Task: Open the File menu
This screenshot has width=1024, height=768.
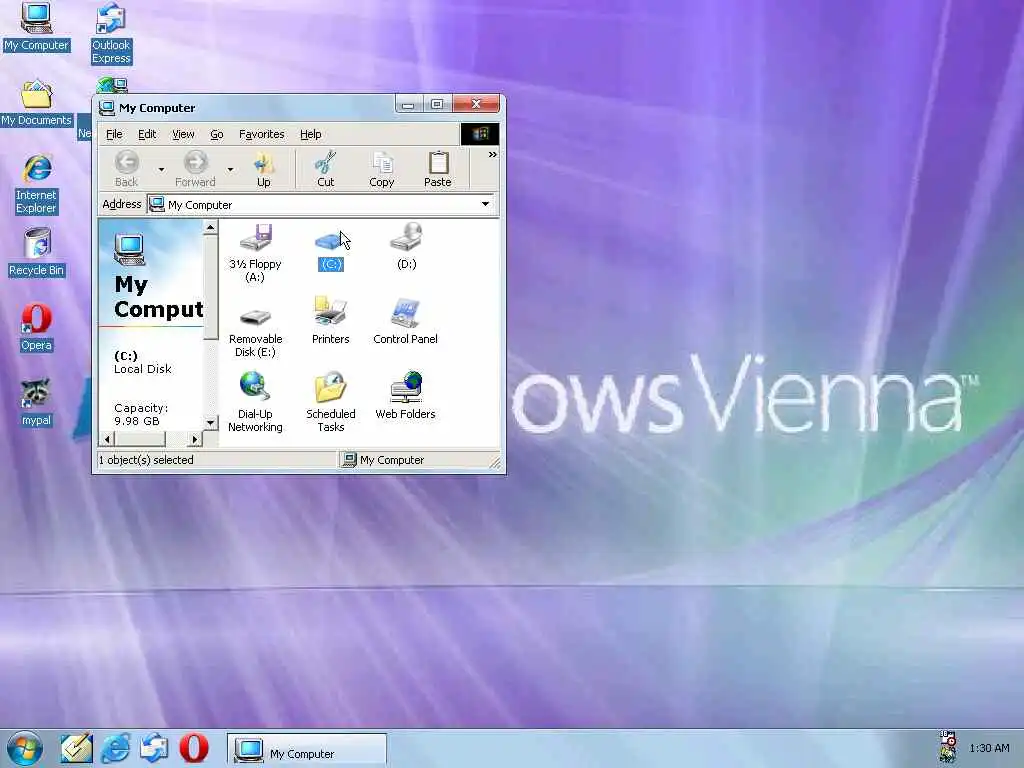Action: point(114,134)
